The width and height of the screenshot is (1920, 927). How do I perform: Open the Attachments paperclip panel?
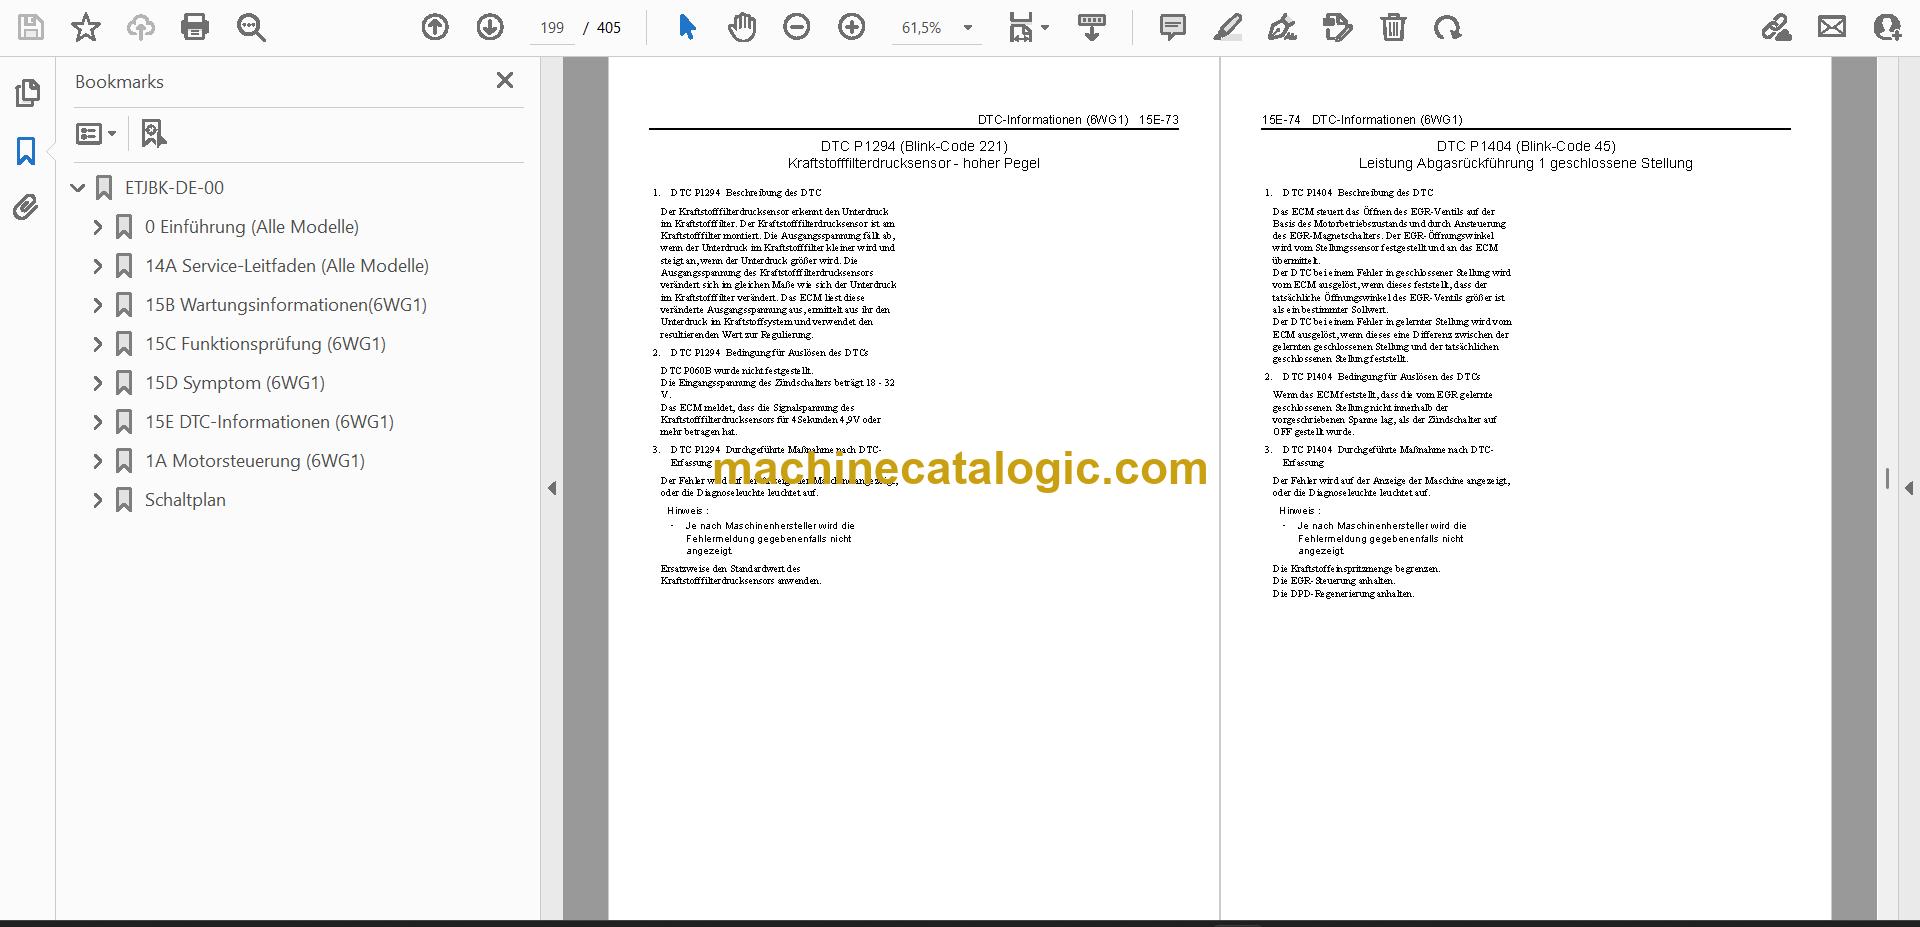(26, 207)
